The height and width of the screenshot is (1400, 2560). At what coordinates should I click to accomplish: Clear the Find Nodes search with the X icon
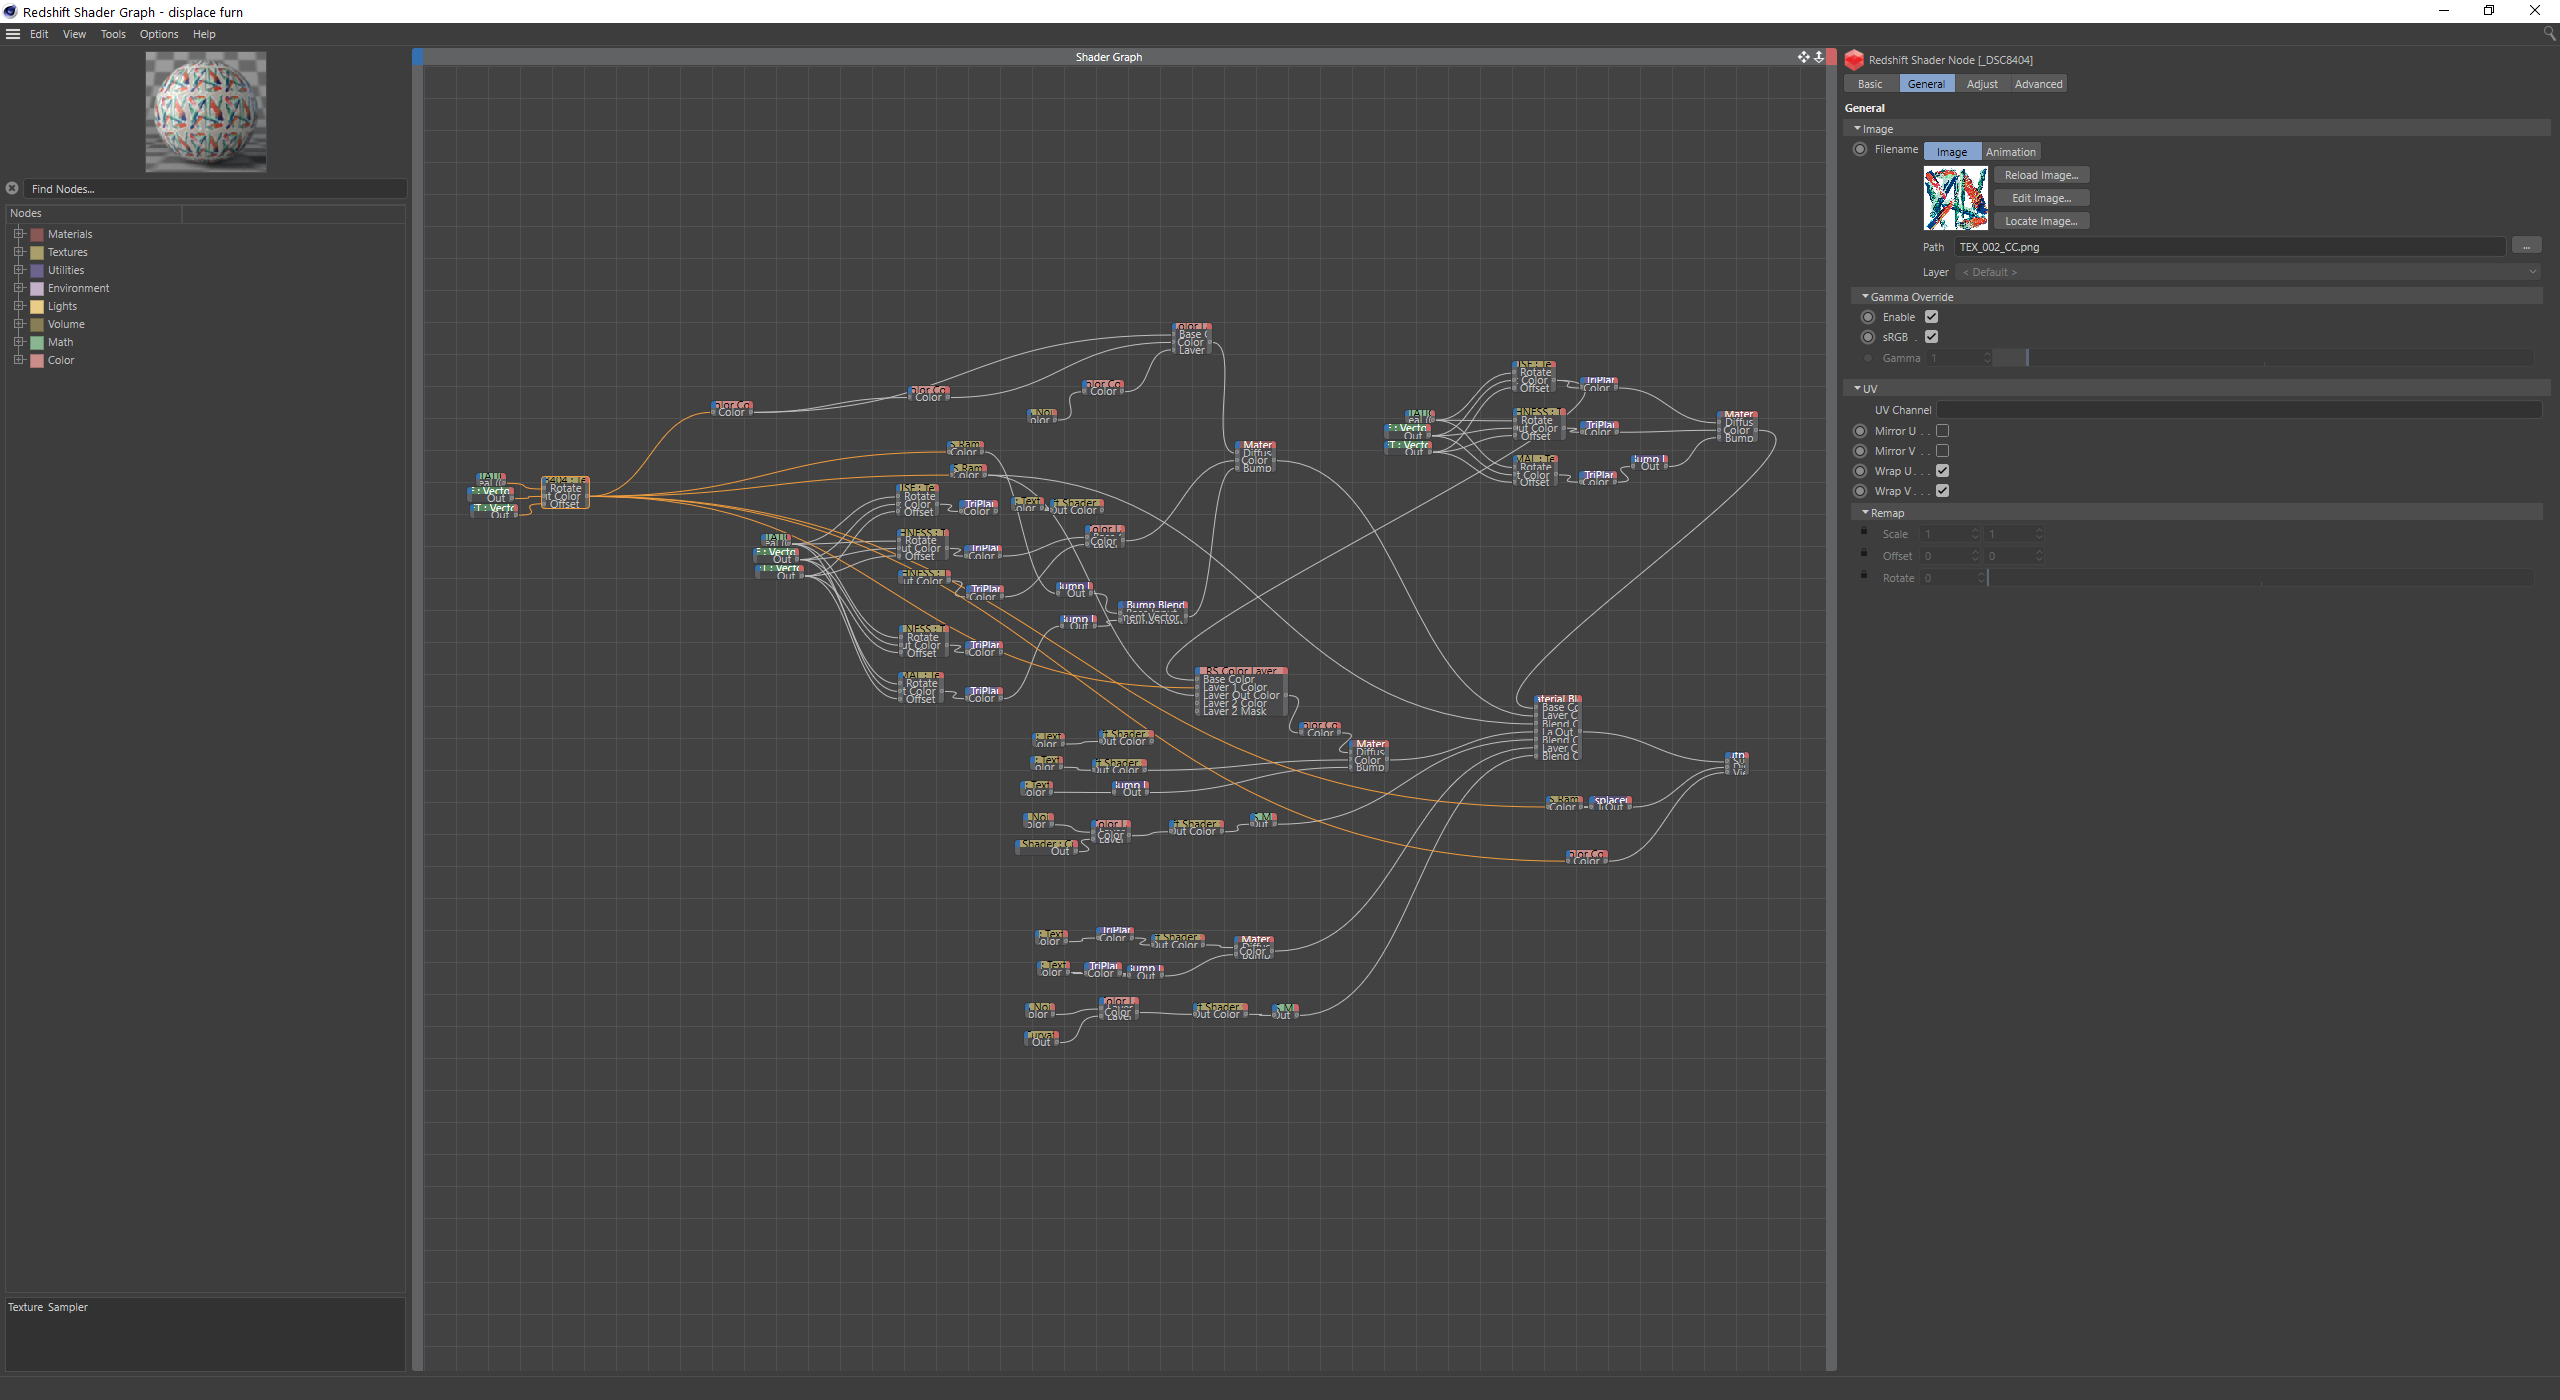tap(12, 188)
